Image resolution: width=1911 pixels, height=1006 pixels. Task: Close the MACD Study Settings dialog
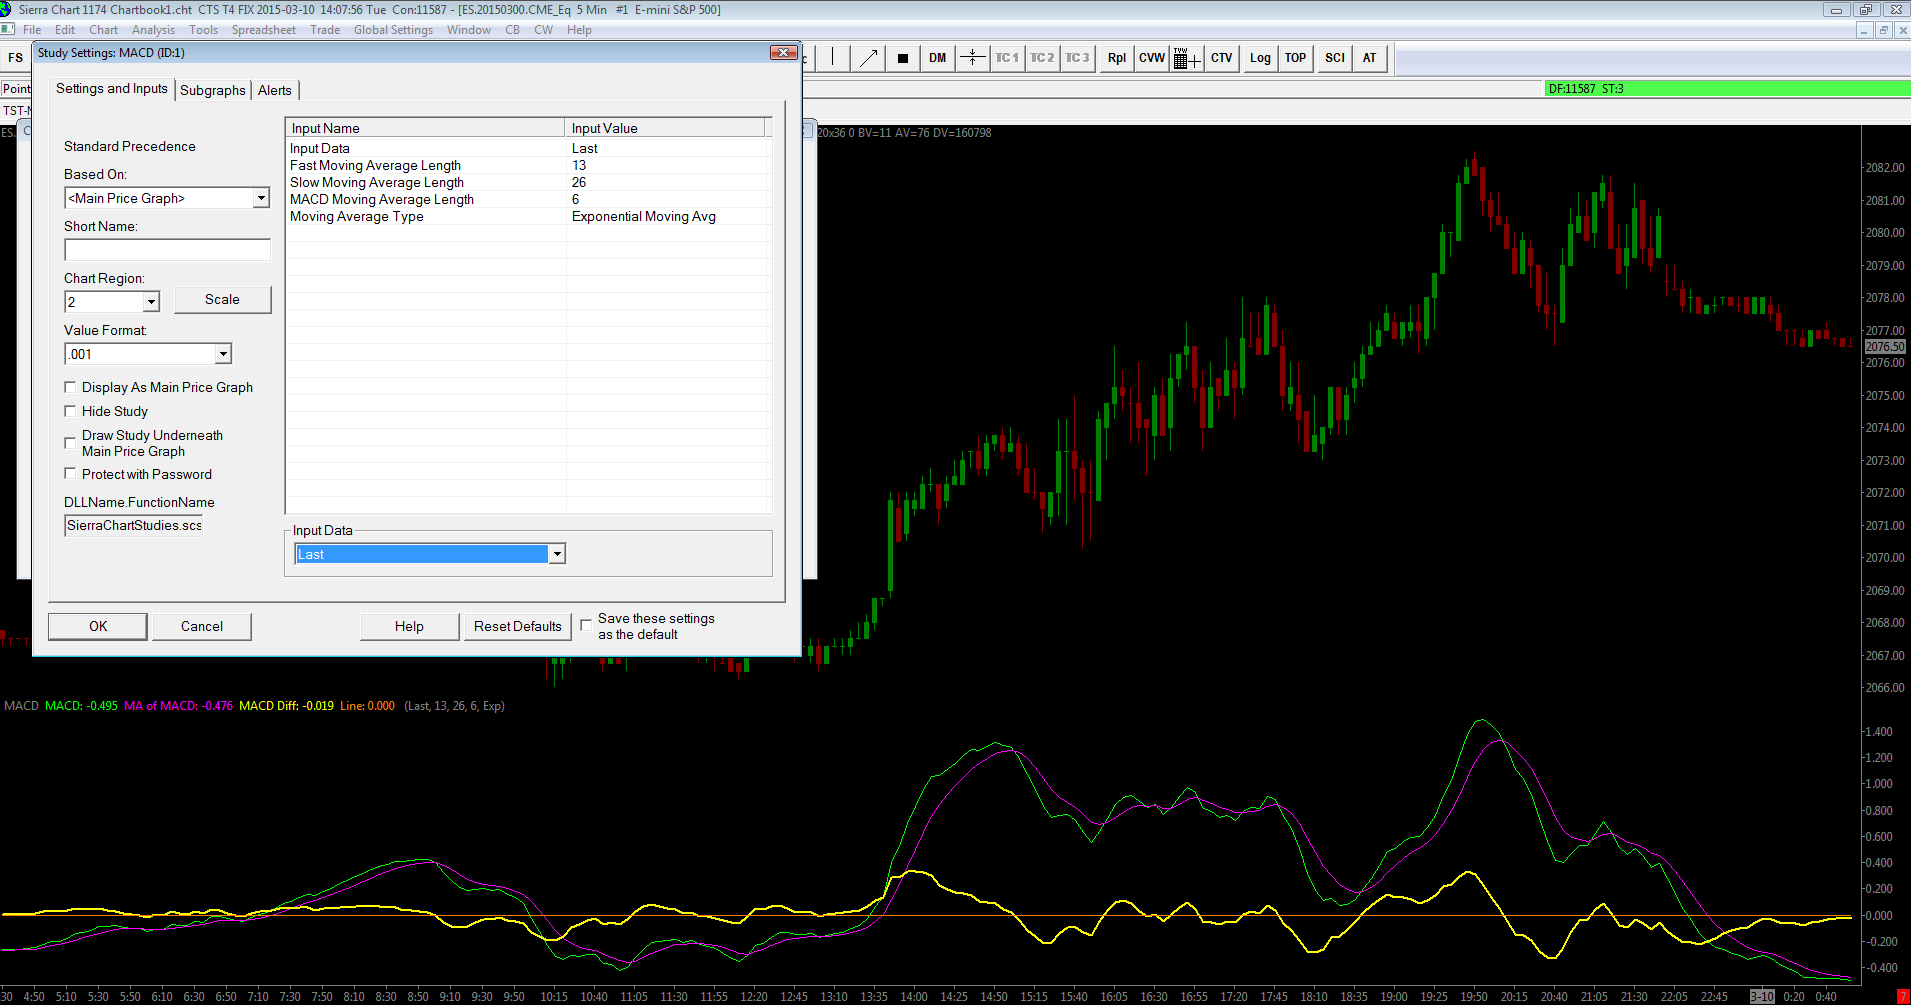[x=783, y=52]
